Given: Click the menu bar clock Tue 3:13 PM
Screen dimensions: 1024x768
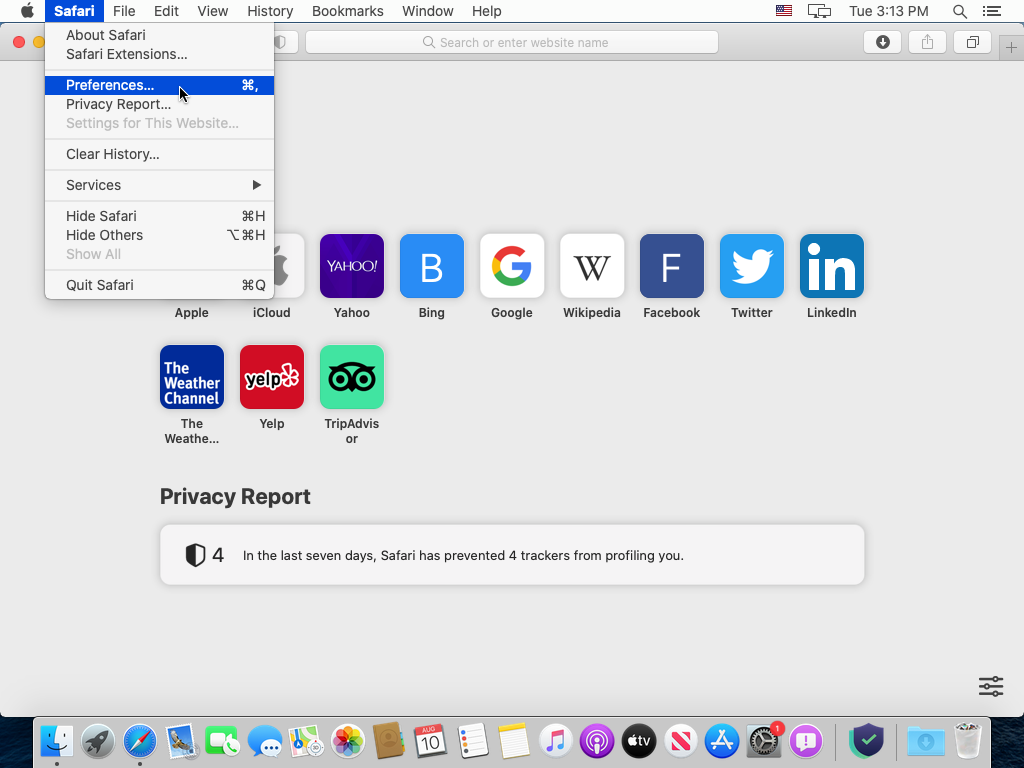Looking at the screenshot, I should pos(888,11).
